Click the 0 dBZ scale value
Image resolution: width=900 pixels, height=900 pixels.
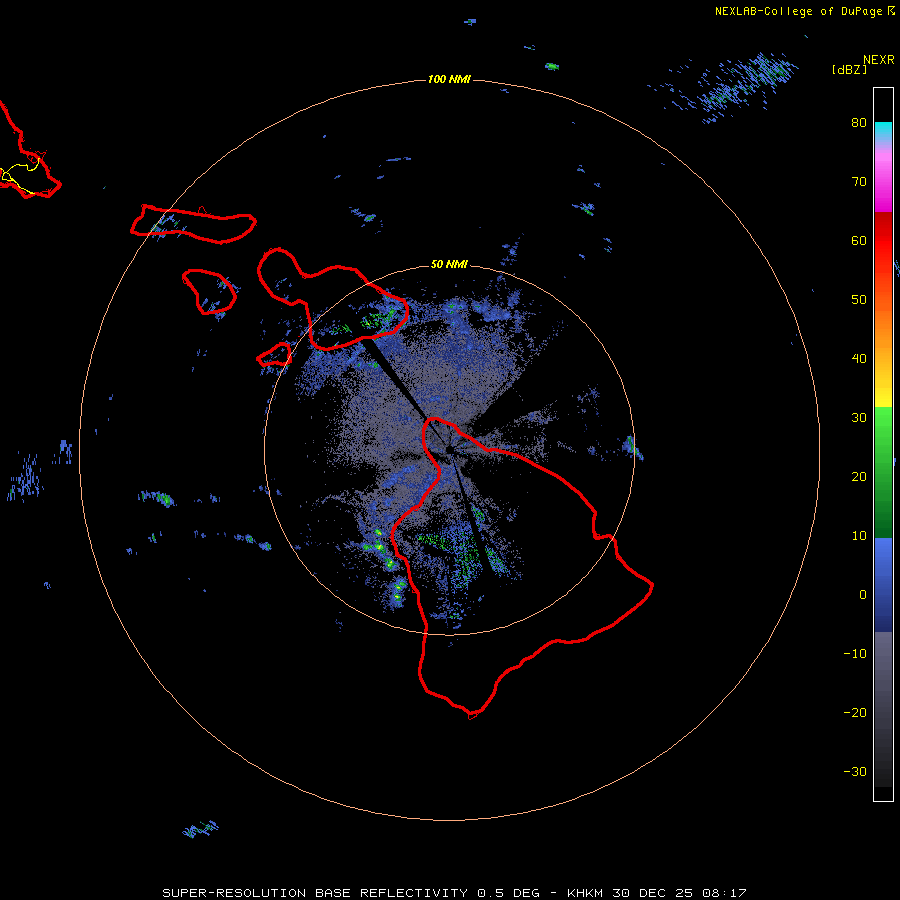pyautogui.click(x=863, y=595)
